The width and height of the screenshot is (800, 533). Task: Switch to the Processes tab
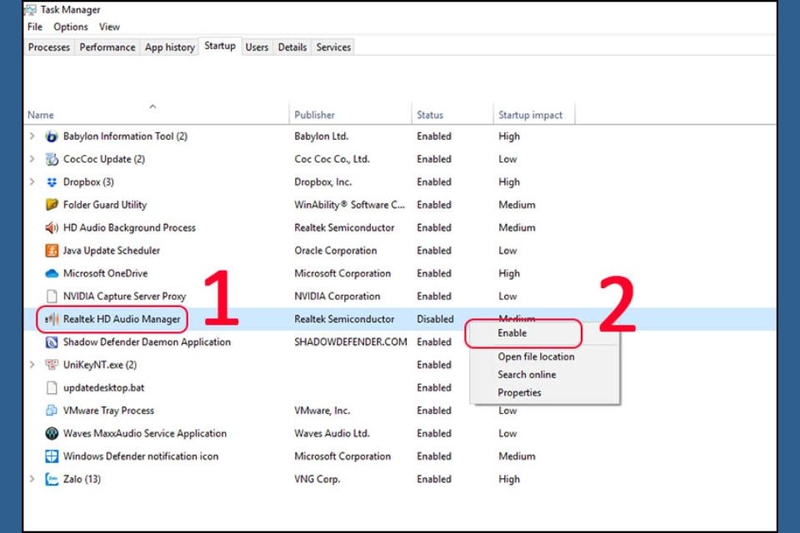coord(49,47)
